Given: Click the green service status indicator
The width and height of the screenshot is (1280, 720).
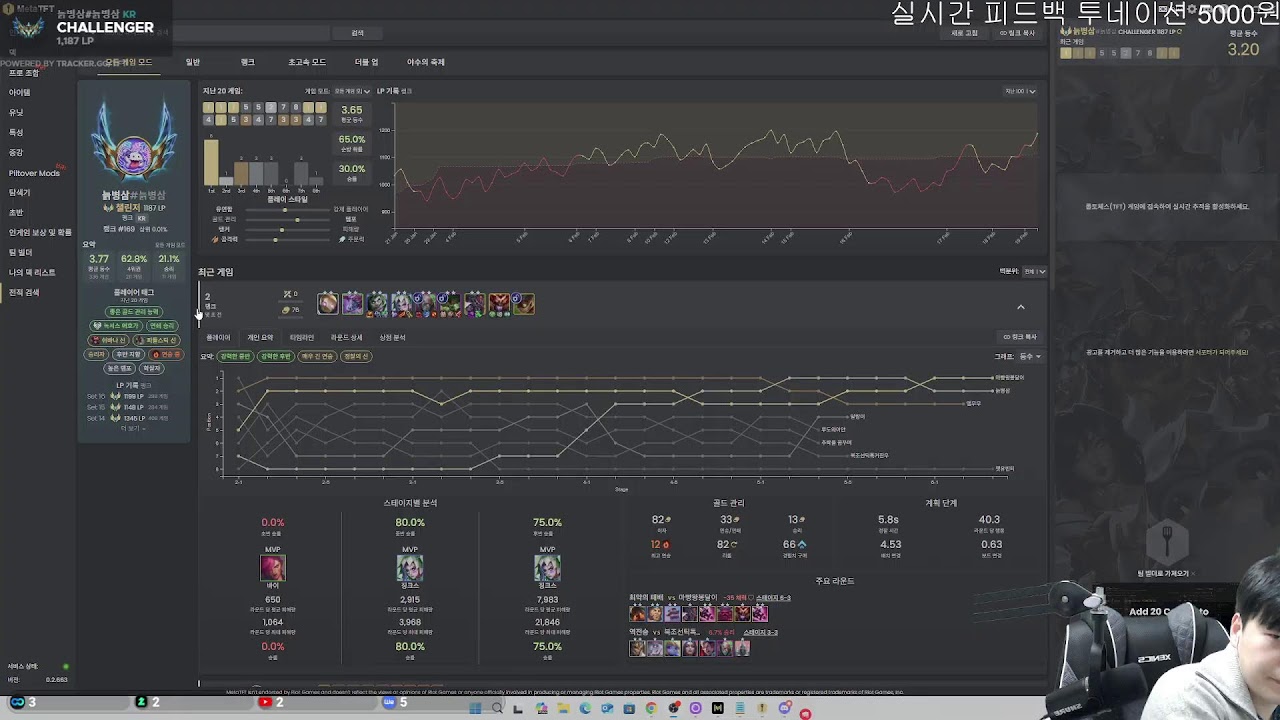Looking at the screenshot, I should coord(66,666).
